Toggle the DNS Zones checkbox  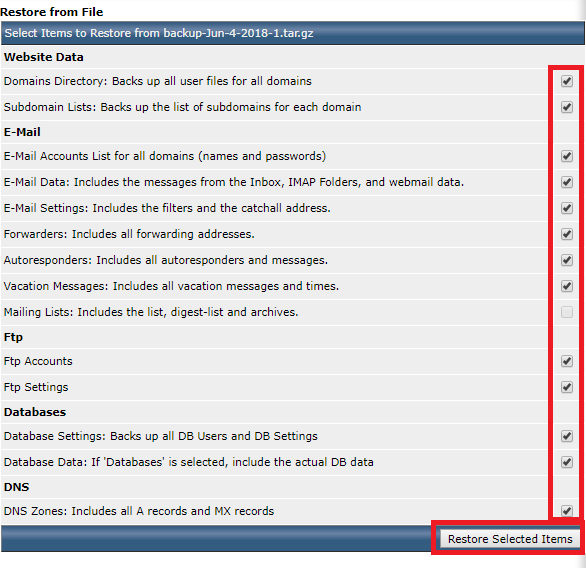click(567, 511)
